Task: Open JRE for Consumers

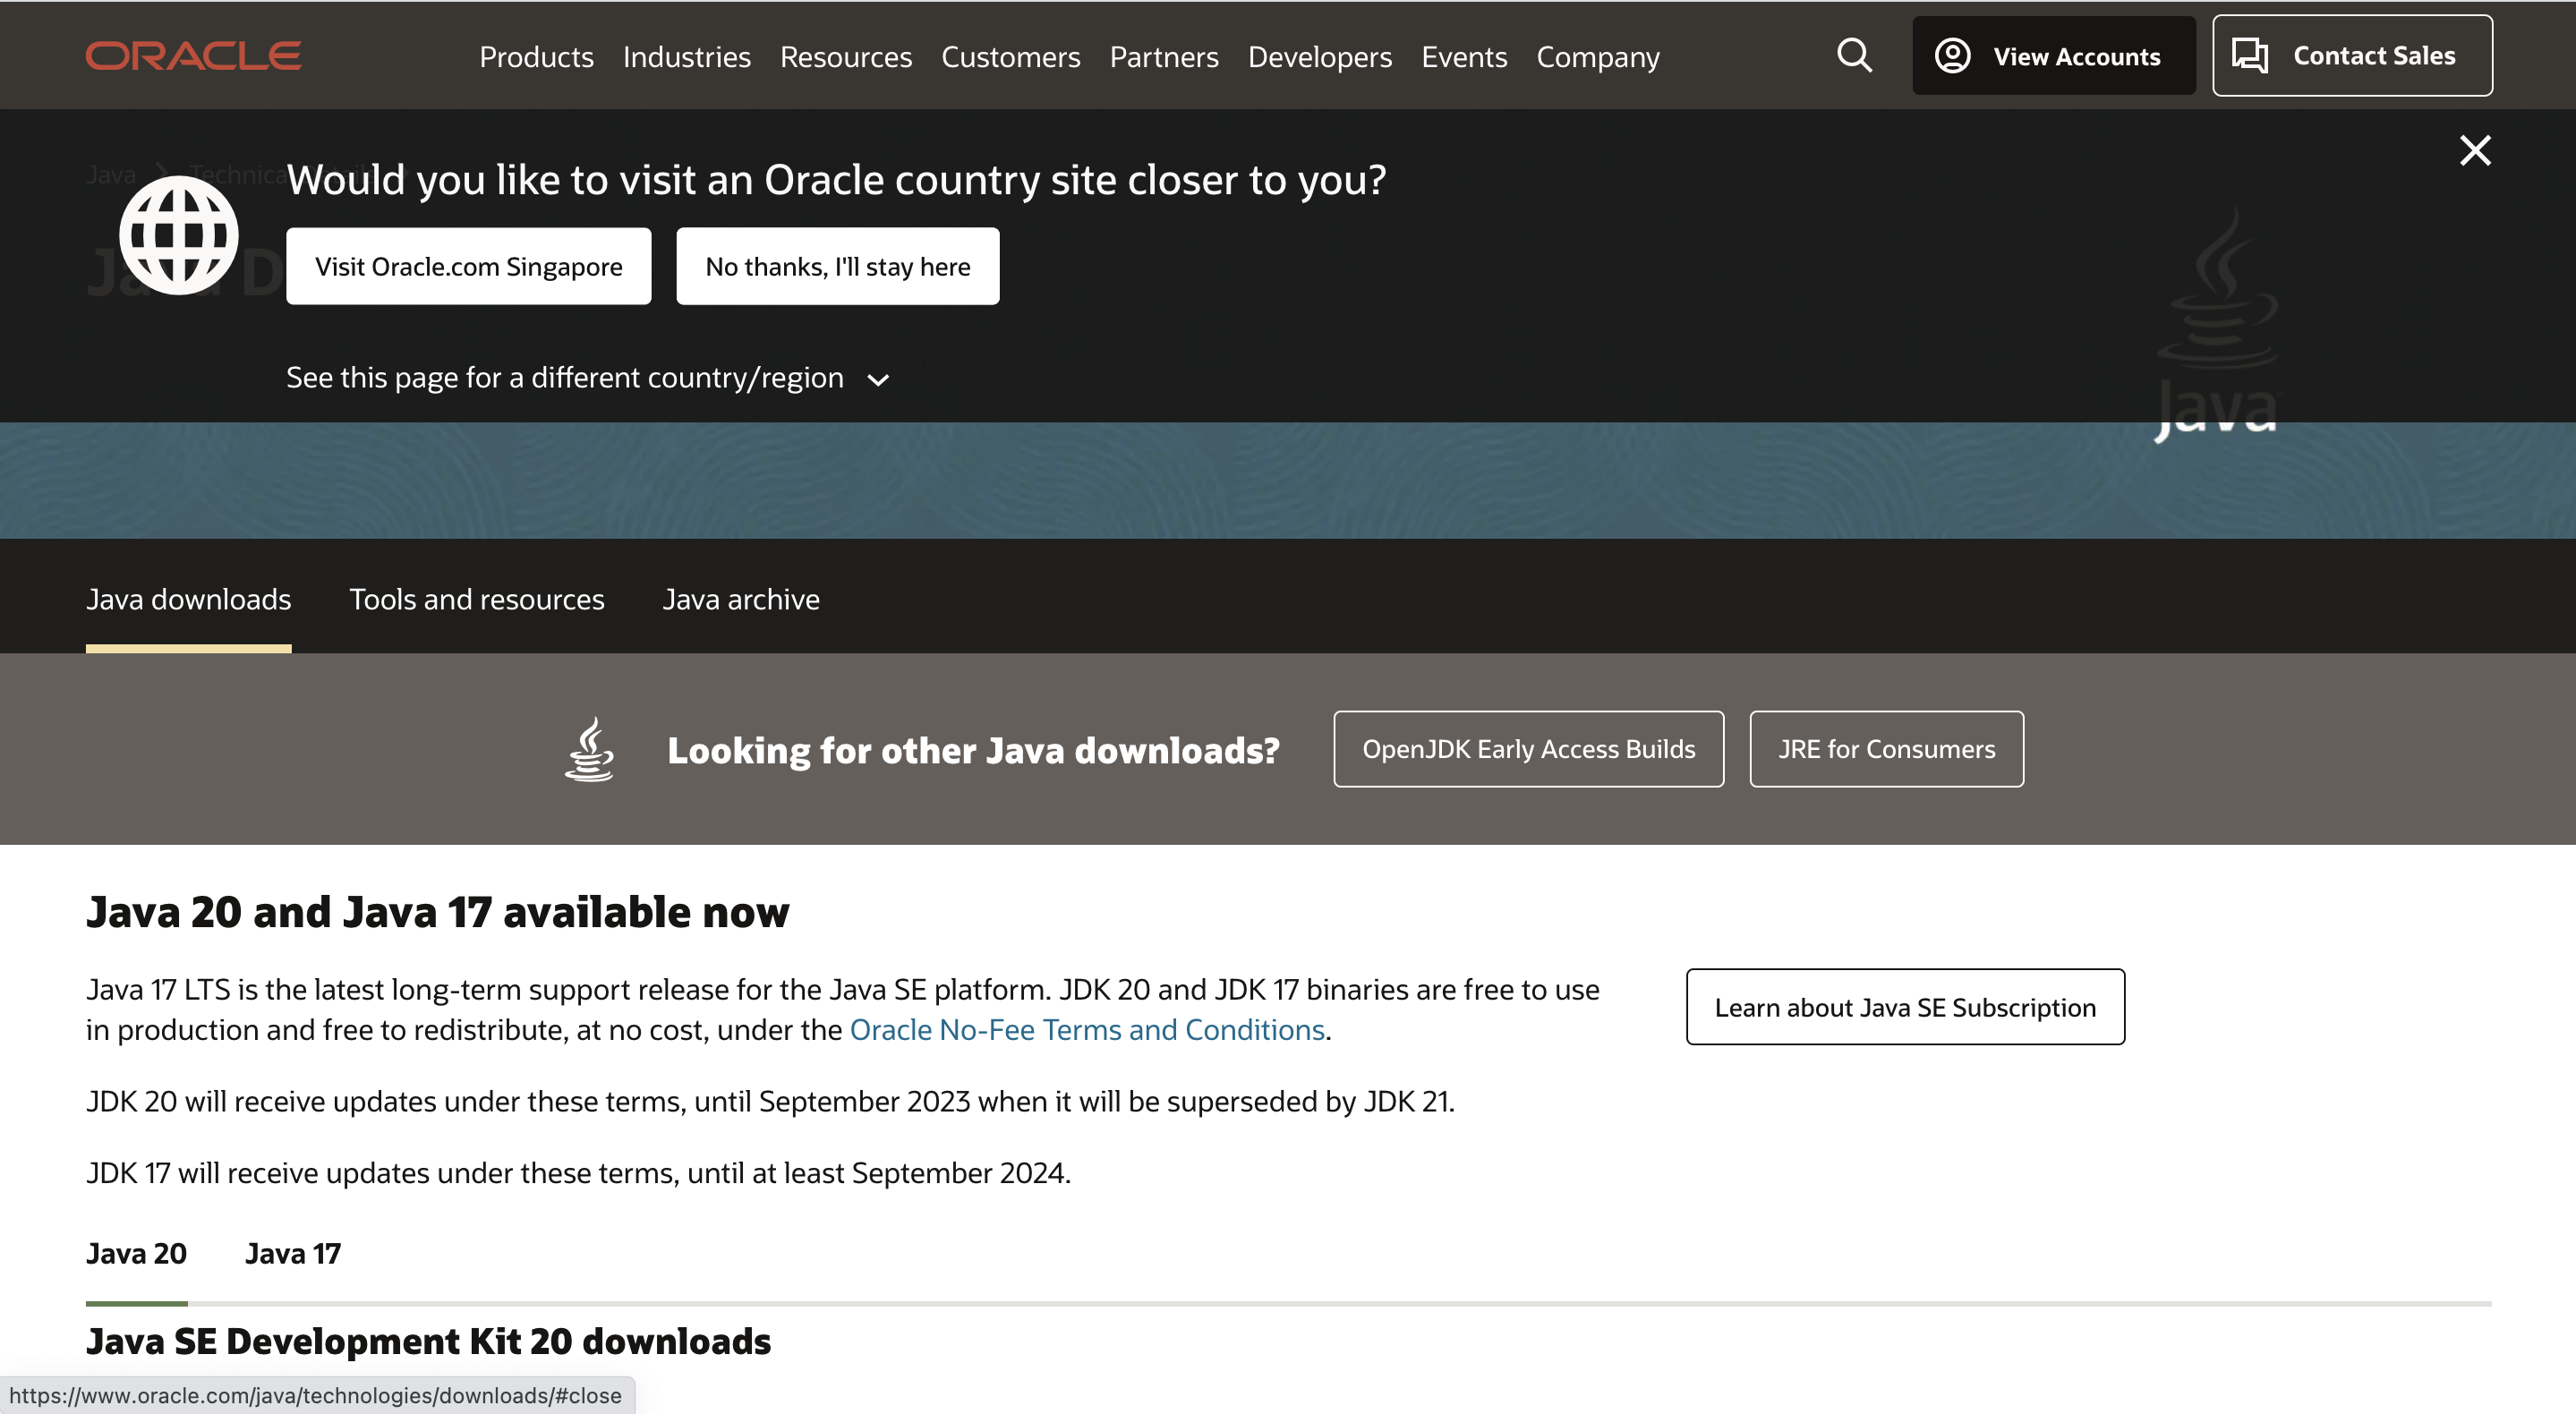Action: pos(1886,748)
